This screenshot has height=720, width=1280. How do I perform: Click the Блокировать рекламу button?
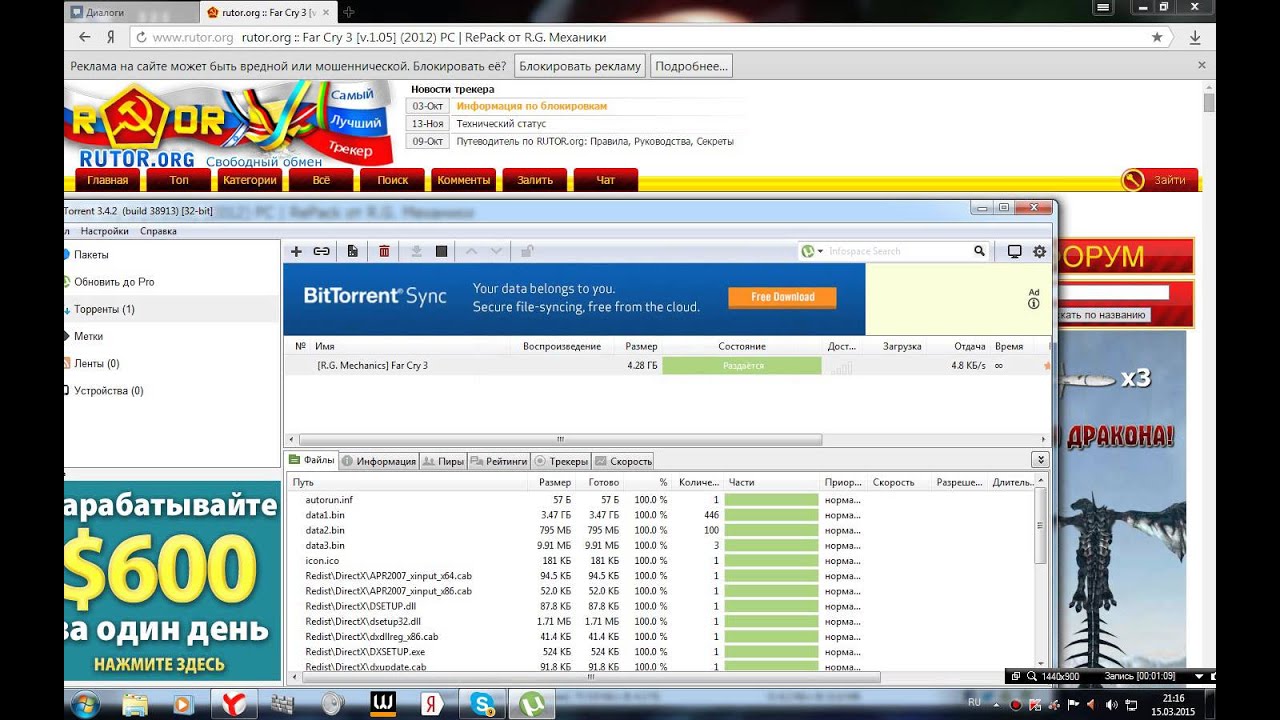click(x=580, y=66)
